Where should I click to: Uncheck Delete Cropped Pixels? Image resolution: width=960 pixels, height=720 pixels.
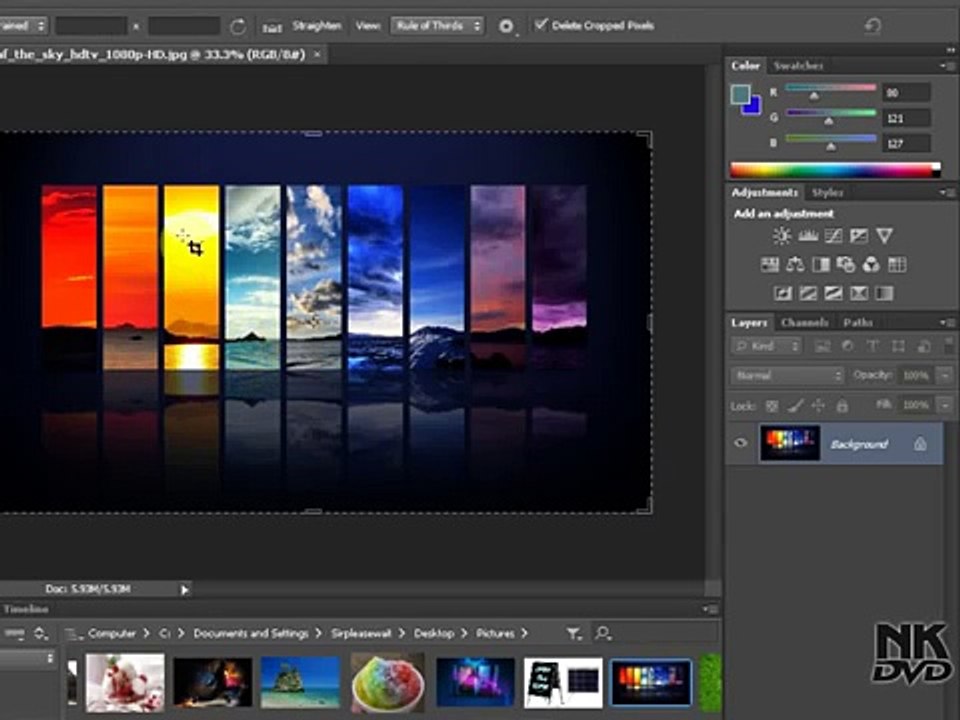pos(541,24)
